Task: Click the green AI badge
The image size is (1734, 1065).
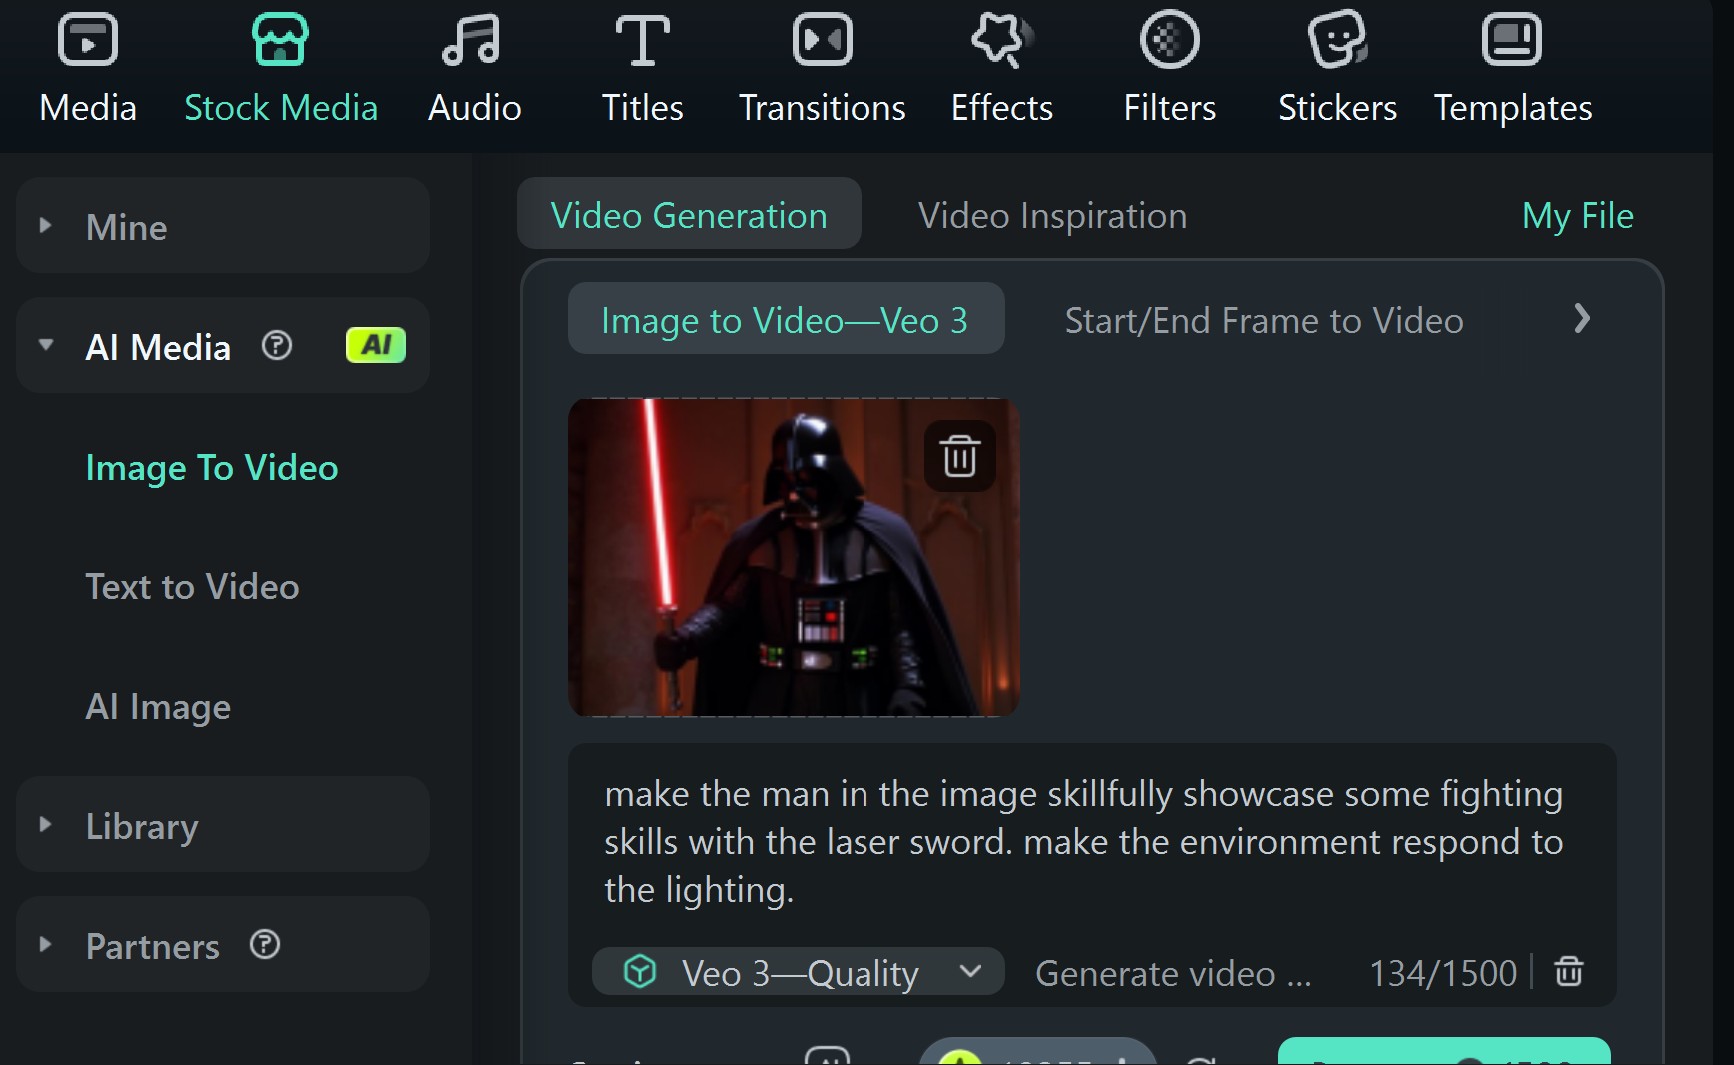Action: click(x=375, y=345)
